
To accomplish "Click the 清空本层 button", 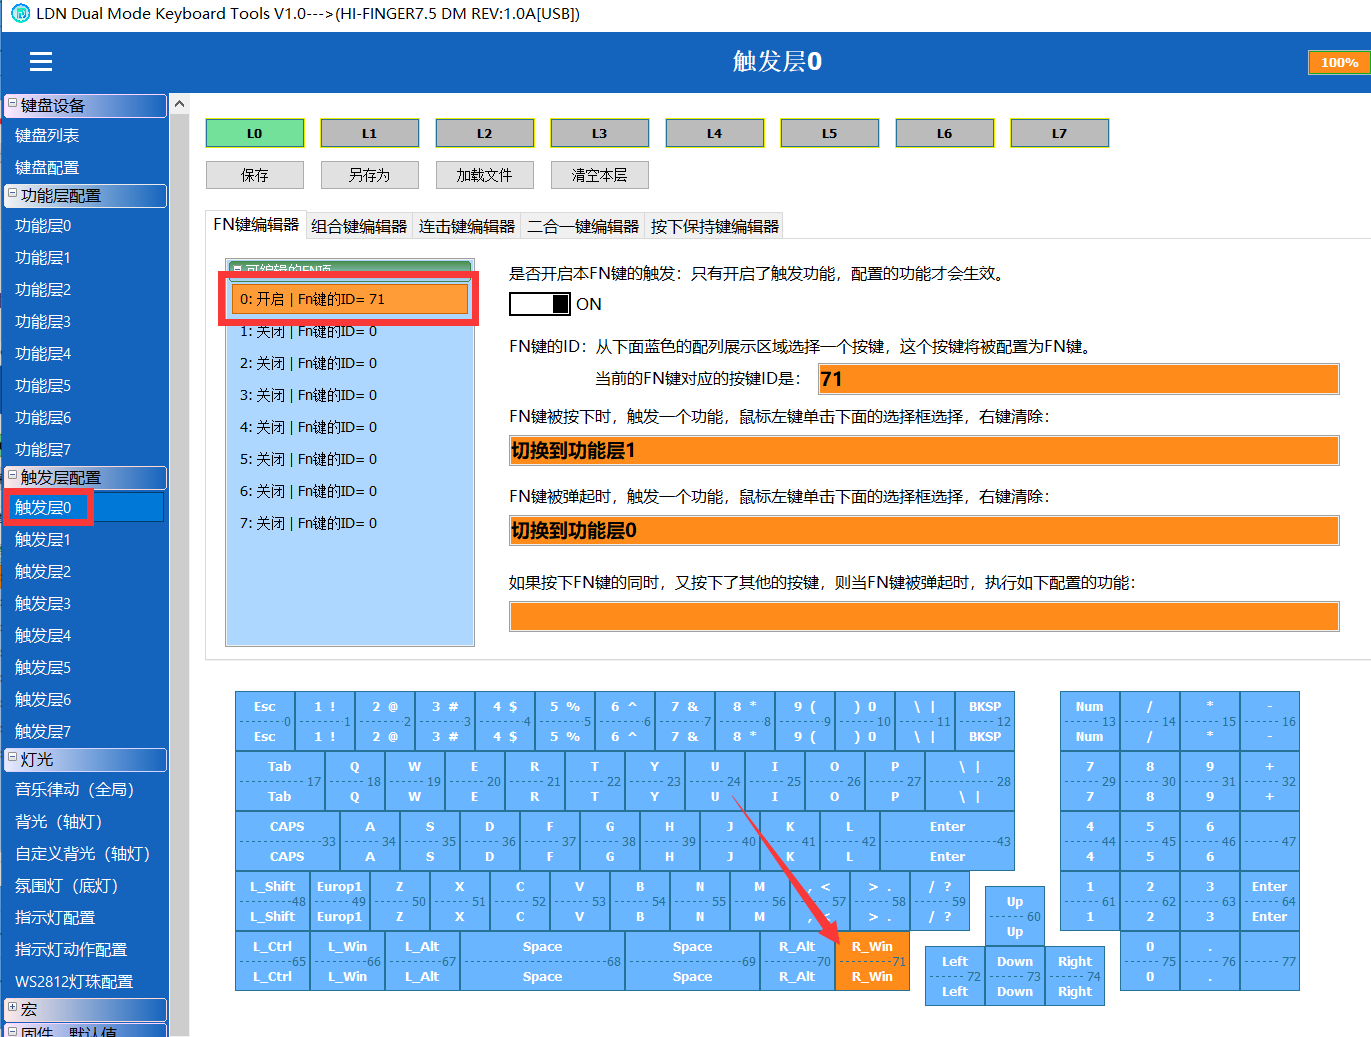I will [x=600, y=175].
